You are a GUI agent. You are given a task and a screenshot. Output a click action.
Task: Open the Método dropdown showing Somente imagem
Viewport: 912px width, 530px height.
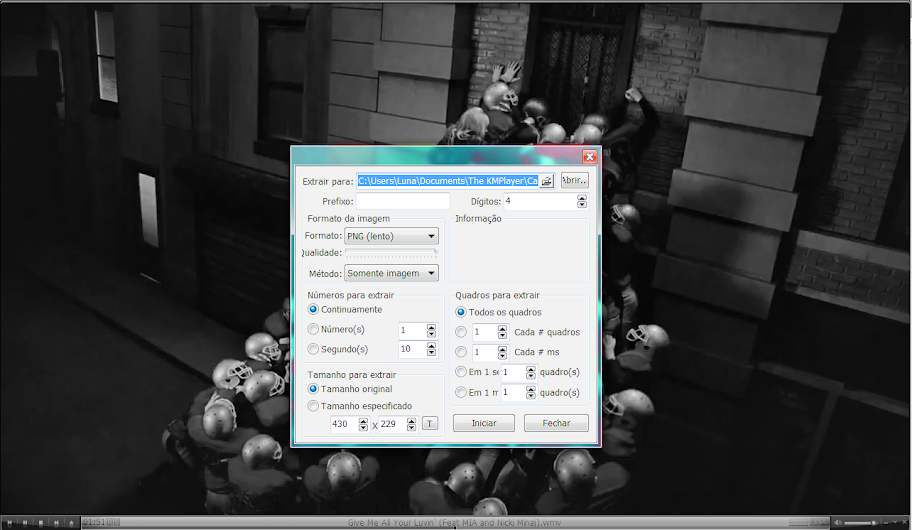point(391,273)
